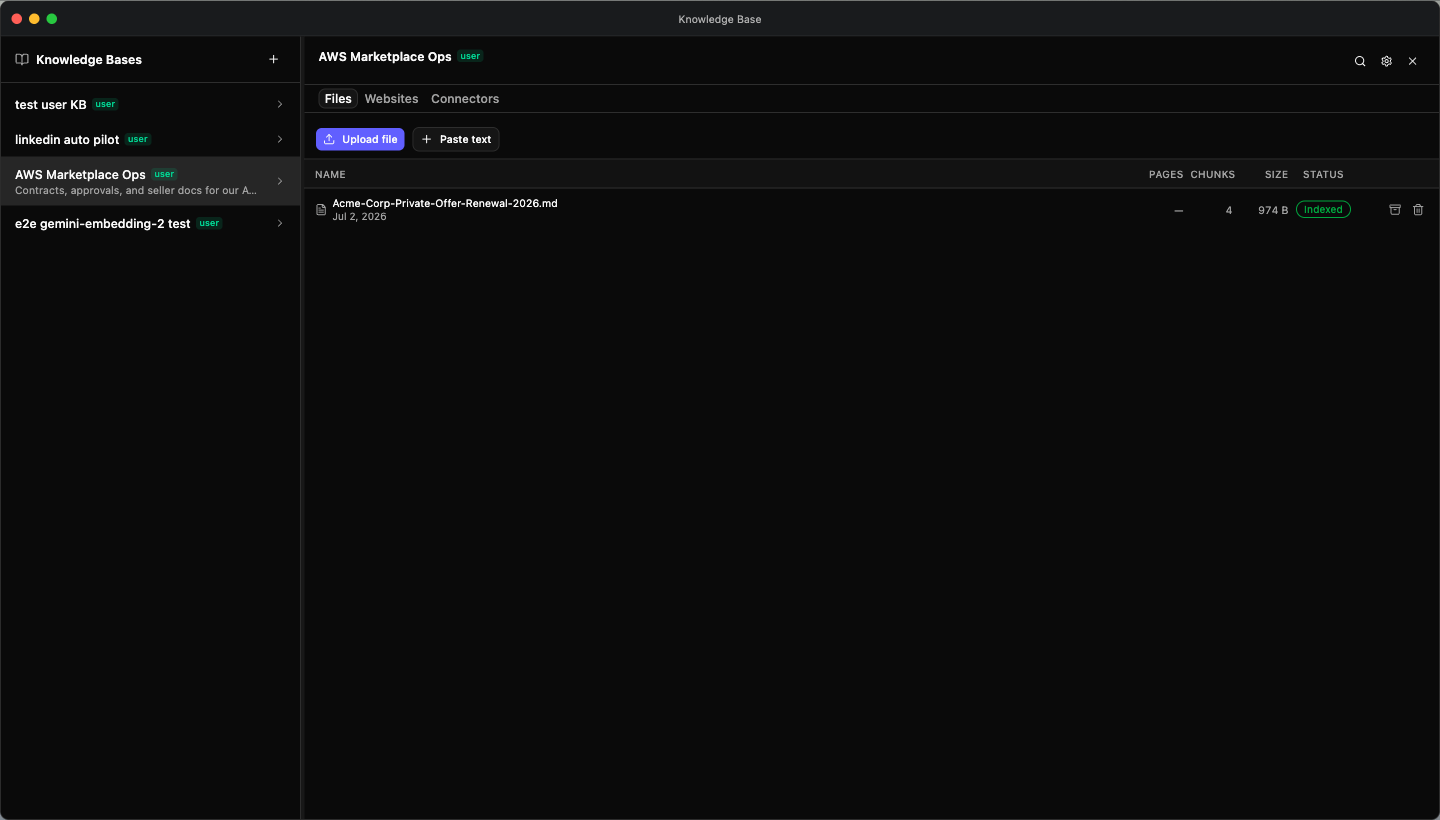Screen dimensions: 1440x820
Task: Click the Knowledge Bases sidebar heading
Action: point(89,60)
